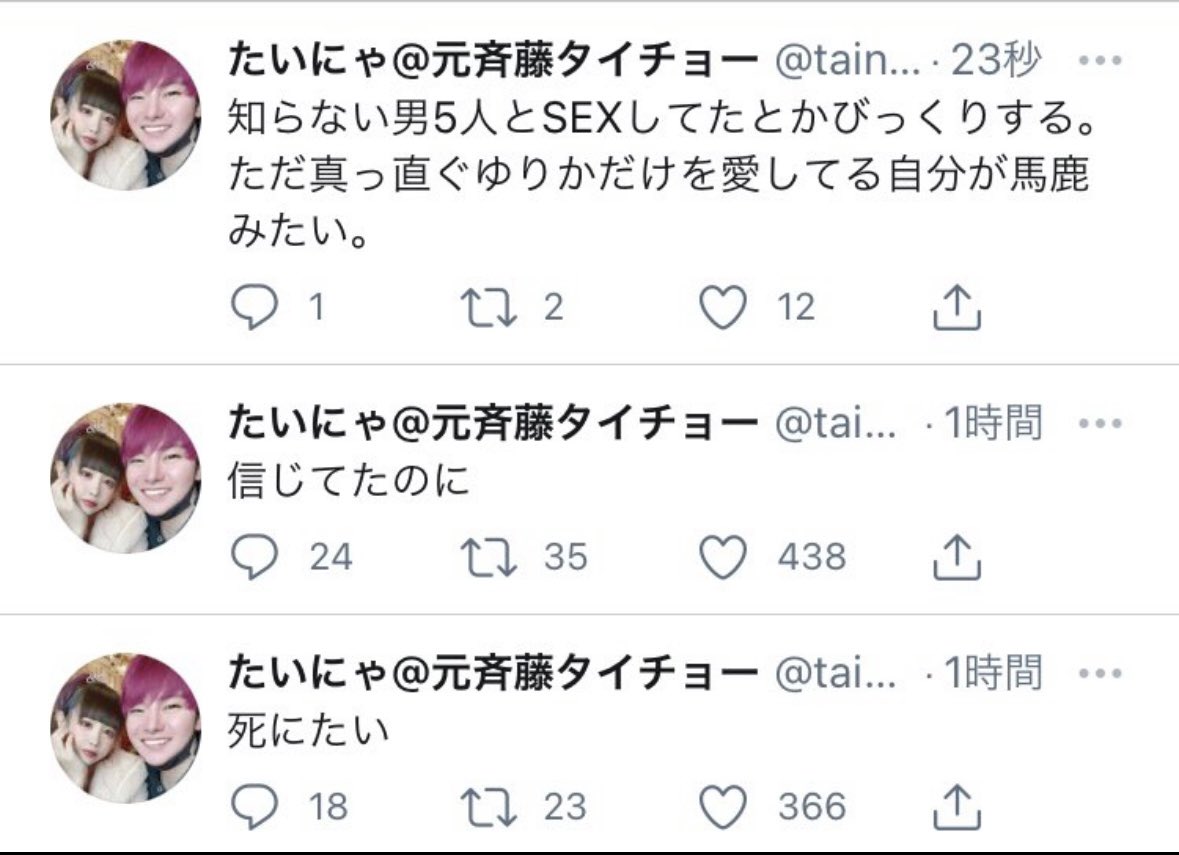This screenshot has height=855, width=1179.
Task: Open display name on the first tweet
Action: [x=493, y=59]
